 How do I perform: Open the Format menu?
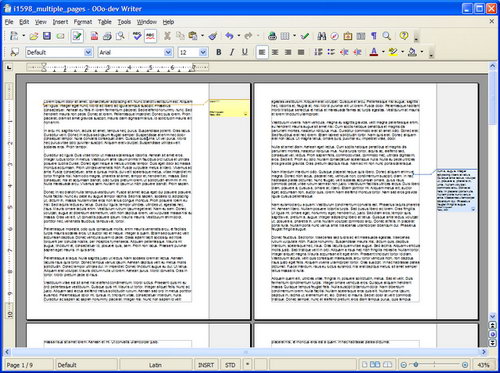click(x=83, y=22)
